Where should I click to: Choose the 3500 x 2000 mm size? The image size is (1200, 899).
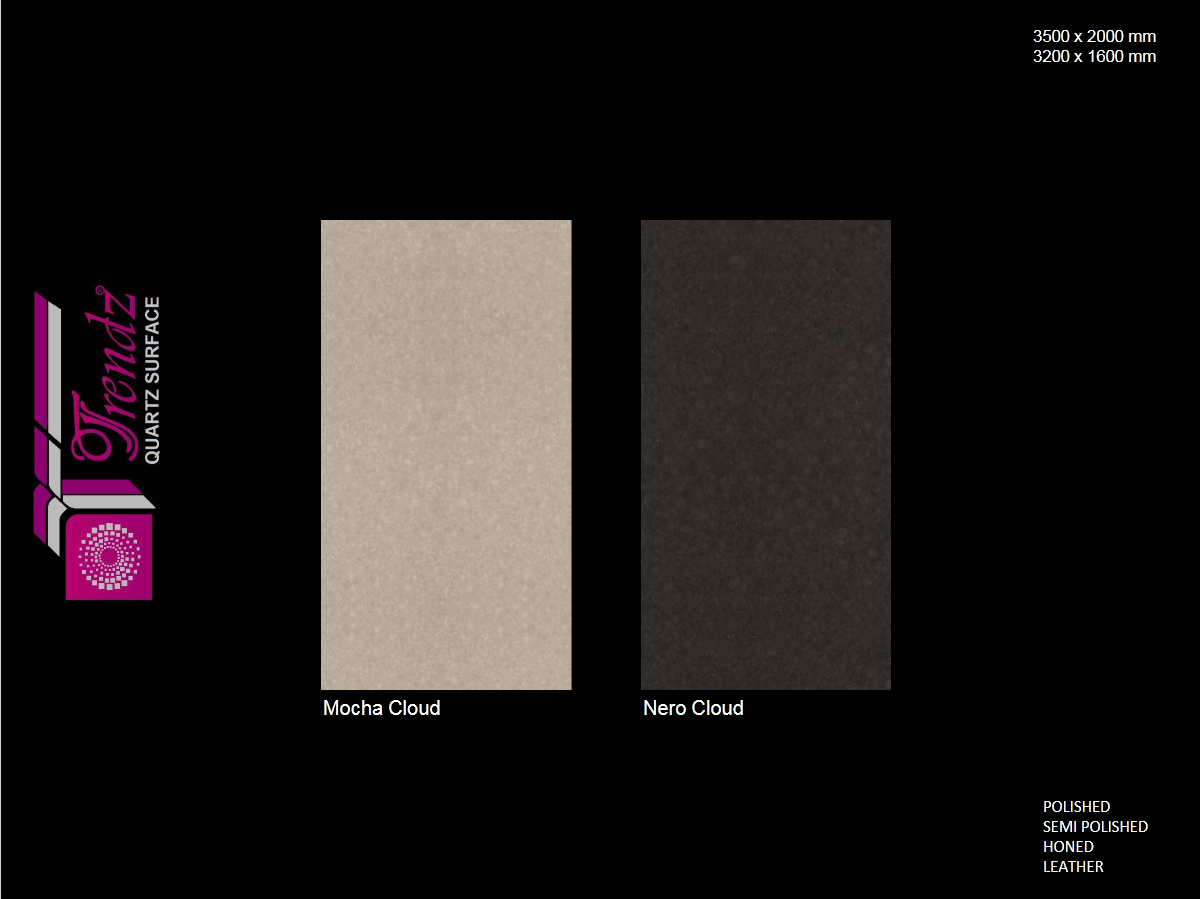pyautogui.click(x=1094, y=36)
